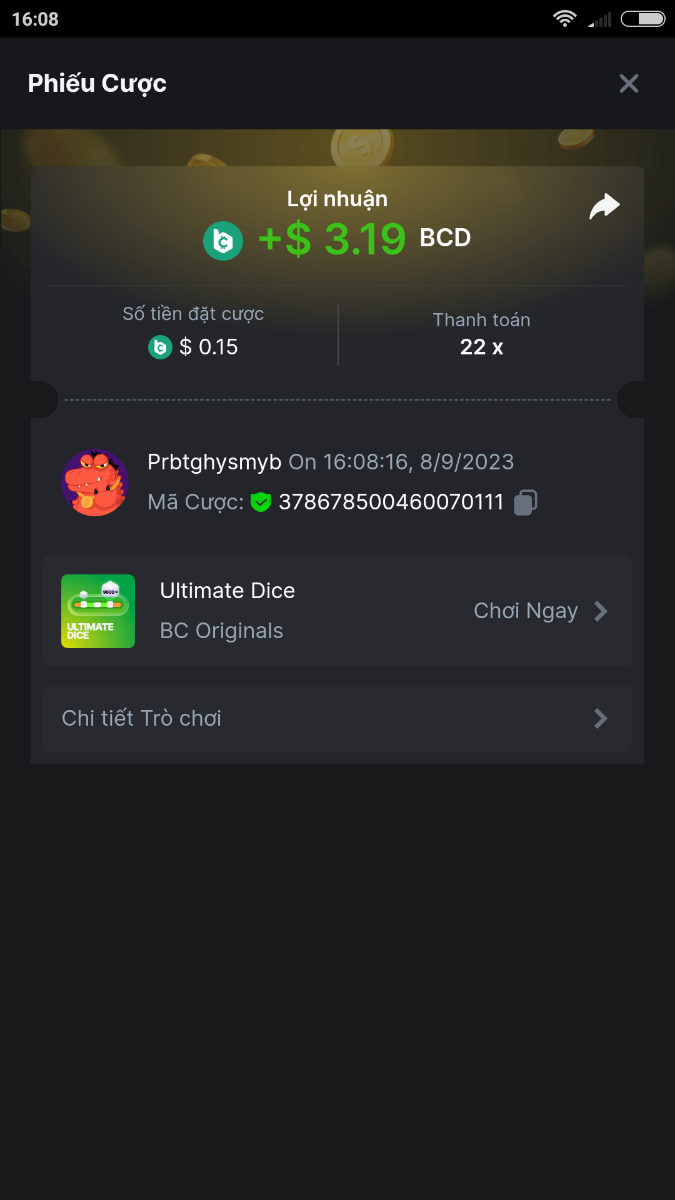Tap the Chơi Ngay play now link

[525, 611]
